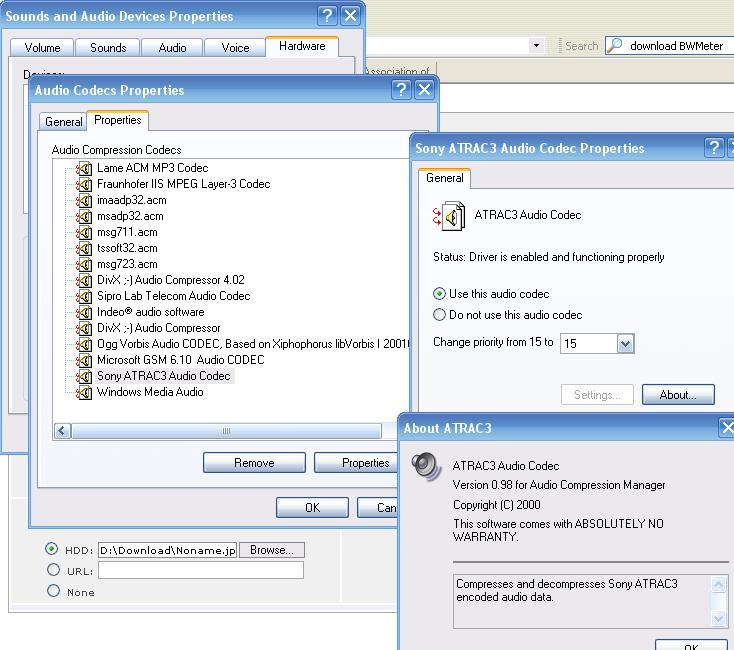The image size is (734, 650).
Task: Select 'Sony ATRAC3 Audio Codec' list entry
Action: coord(163,376)
